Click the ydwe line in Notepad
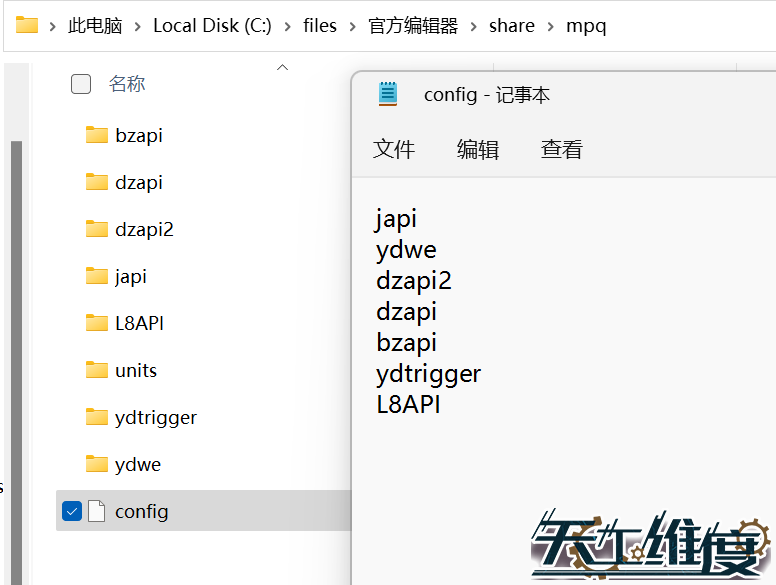Screen dimensions: 776x585 pyautogui.click(x=406, y=249)
